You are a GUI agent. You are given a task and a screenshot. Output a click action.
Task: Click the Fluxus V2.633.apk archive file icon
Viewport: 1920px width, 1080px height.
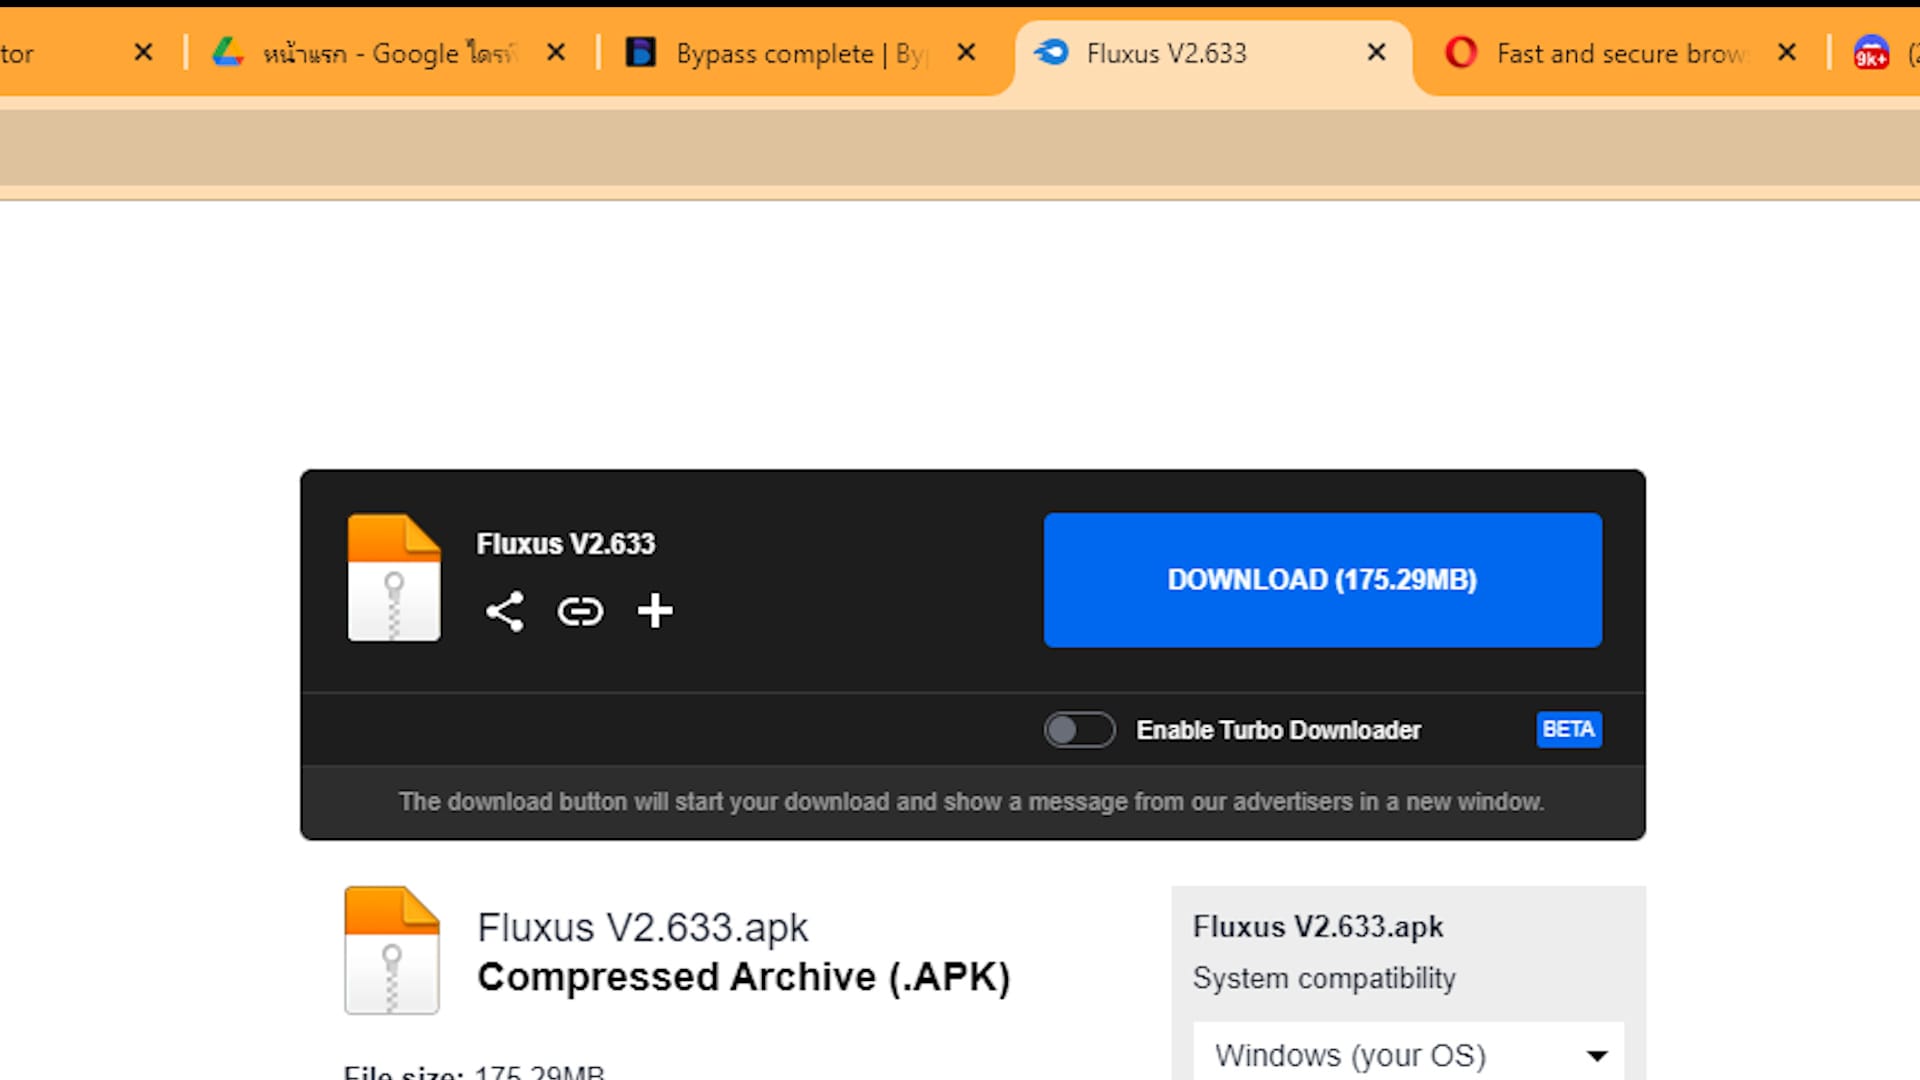[x=391, y=950]
